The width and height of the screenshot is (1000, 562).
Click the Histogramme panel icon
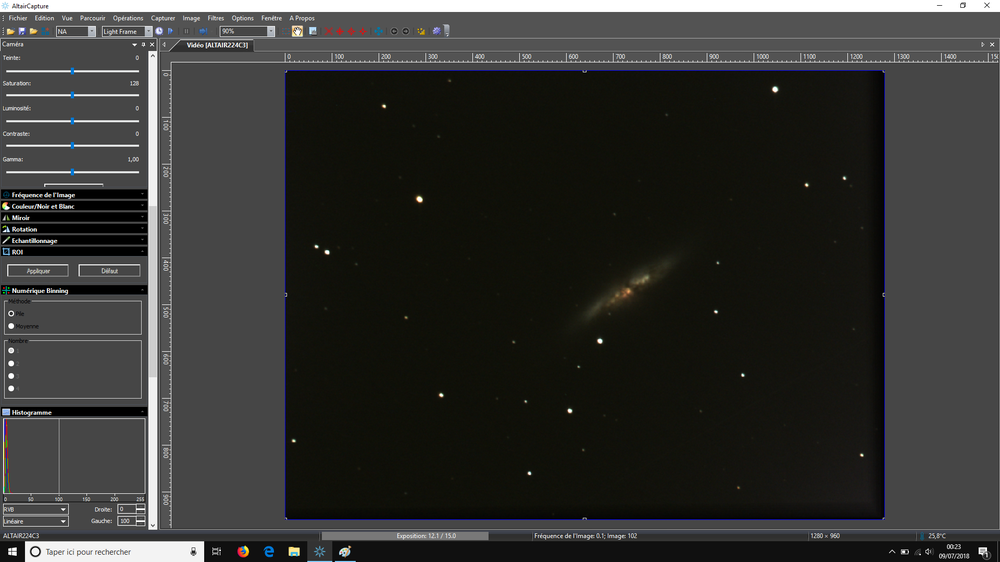pos(6,412)
